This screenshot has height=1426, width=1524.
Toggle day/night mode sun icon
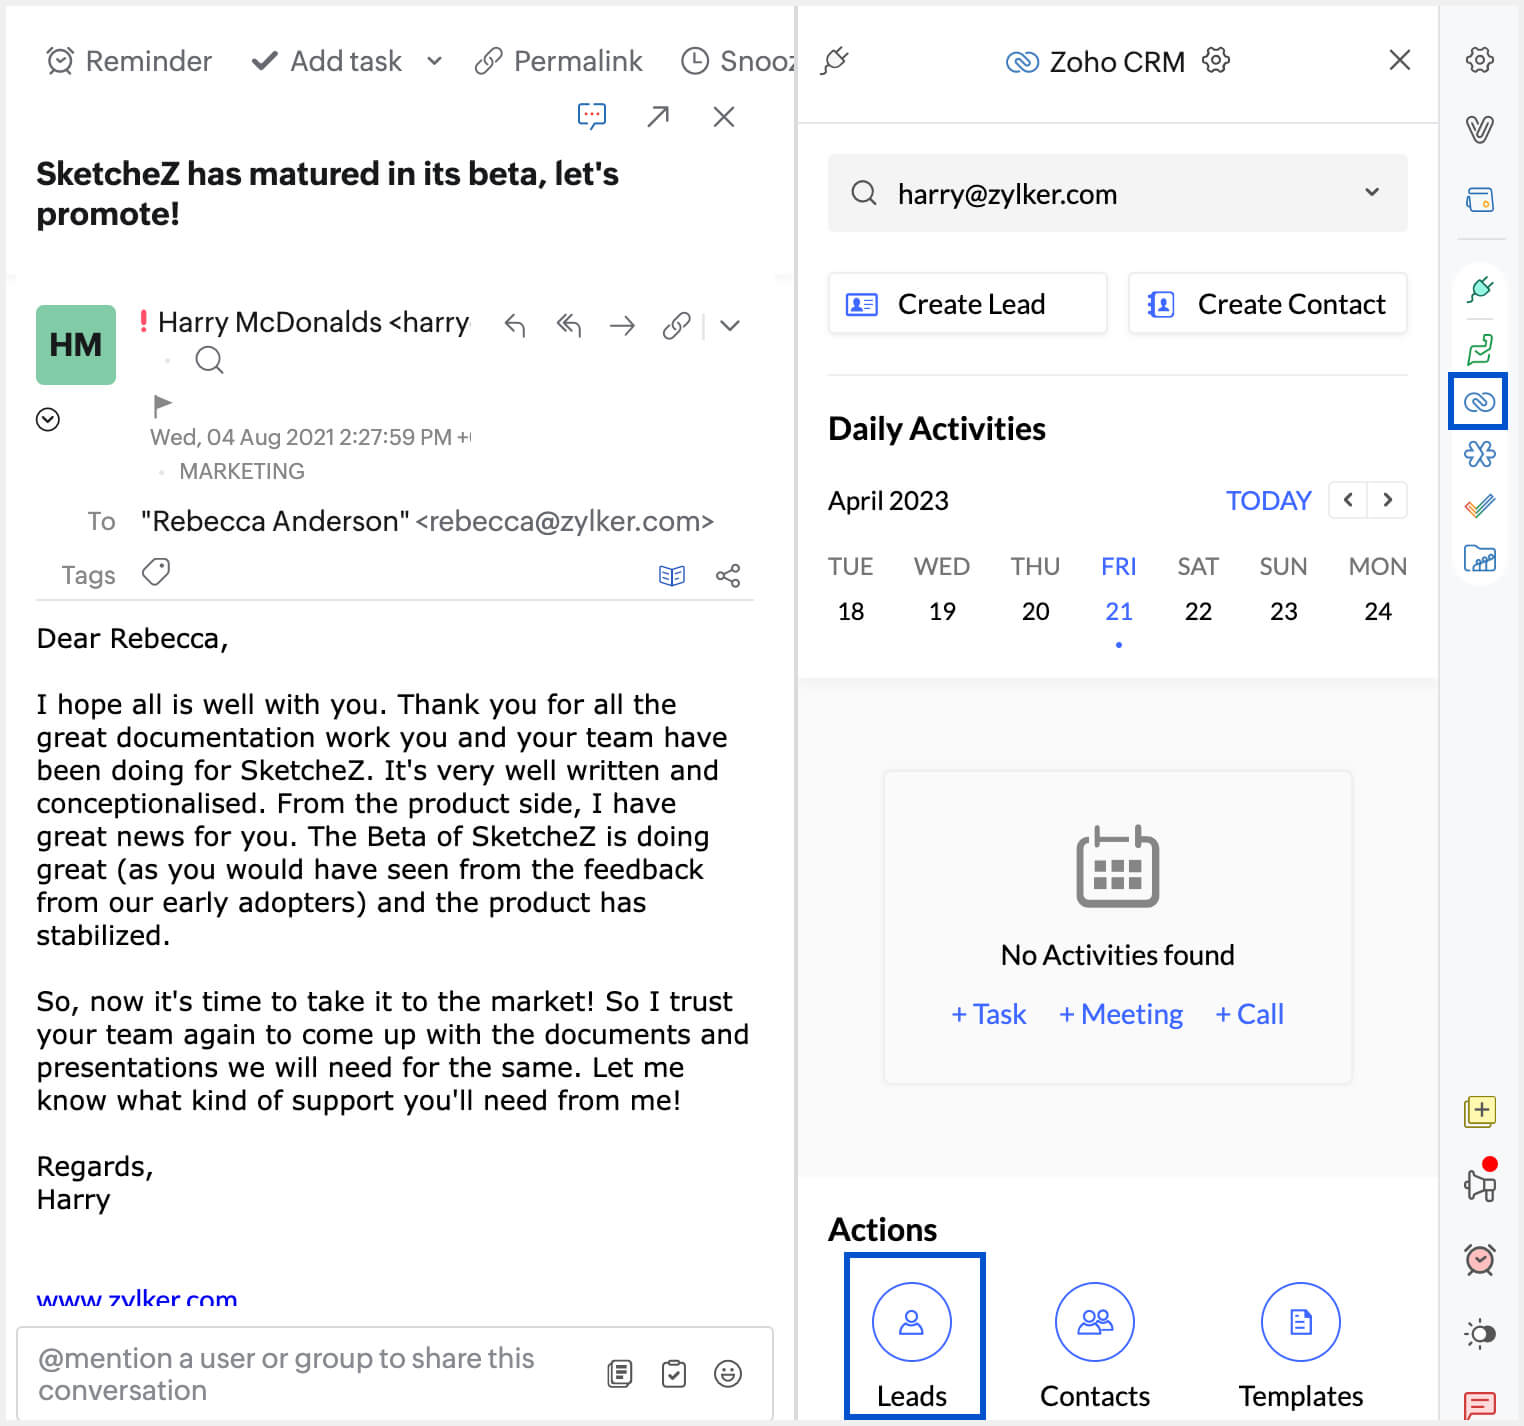point(1480,1333)
